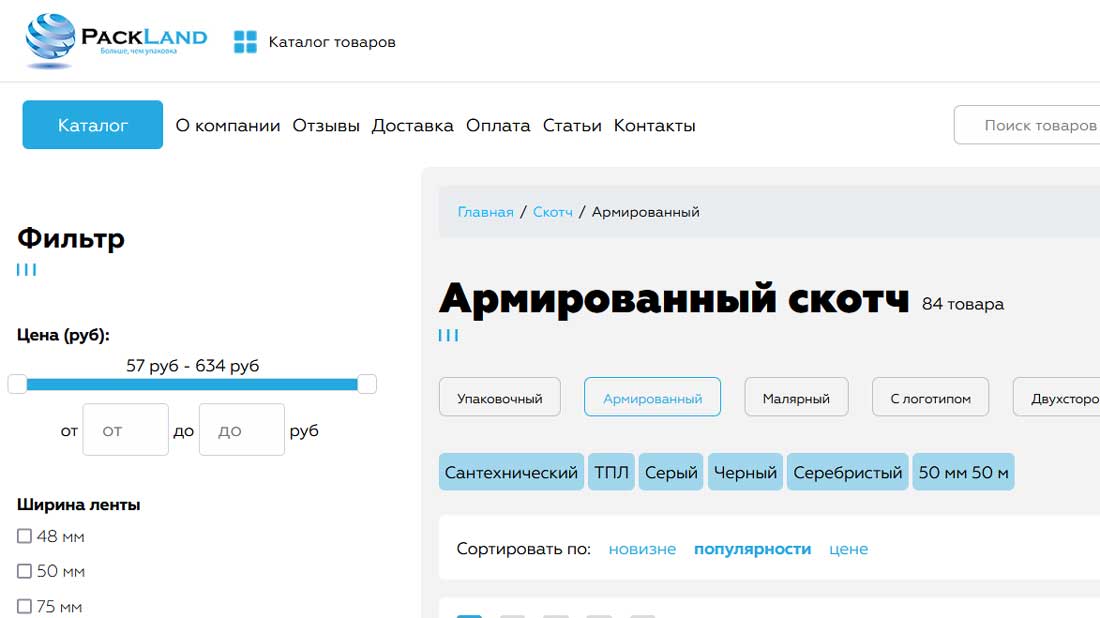Select the Сантехнический filter tag
This screenshot has height=618, width=1100.
[511, 471]
